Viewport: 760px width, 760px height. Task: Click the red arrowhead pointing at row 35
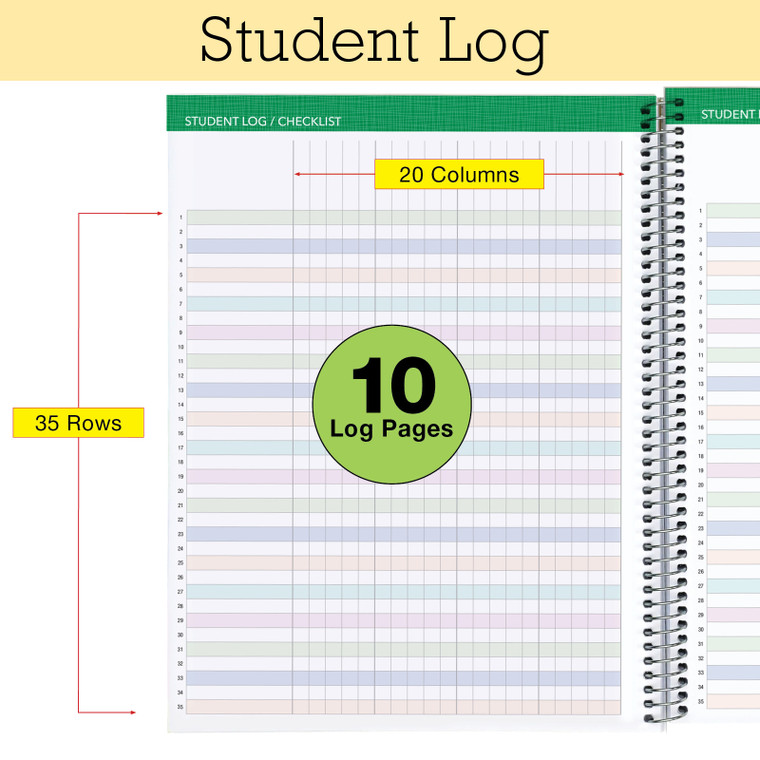coord(131,713)
